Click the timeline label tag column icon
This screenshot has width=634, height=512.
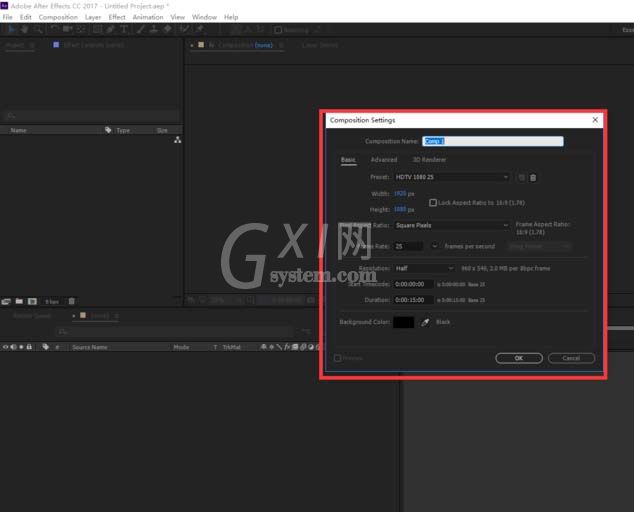46,347
